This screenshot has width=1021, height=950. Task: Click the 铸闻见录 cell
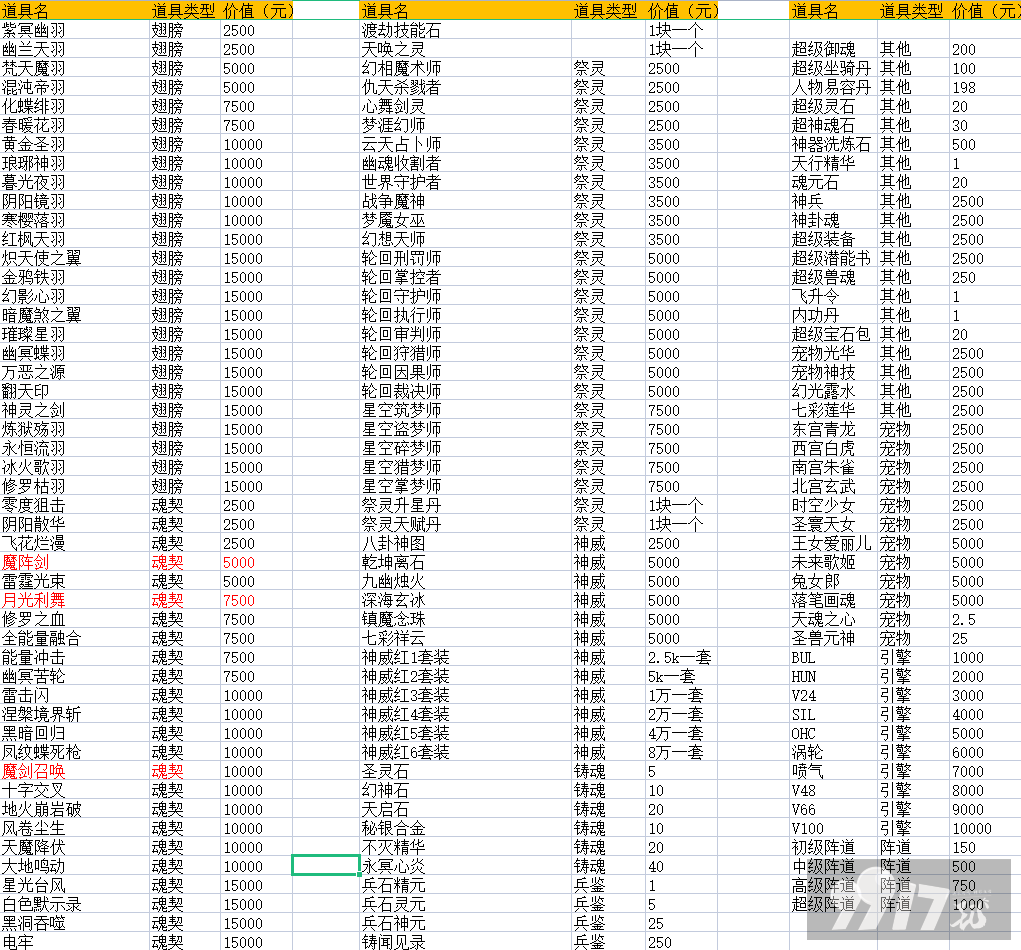click(393, 942)
